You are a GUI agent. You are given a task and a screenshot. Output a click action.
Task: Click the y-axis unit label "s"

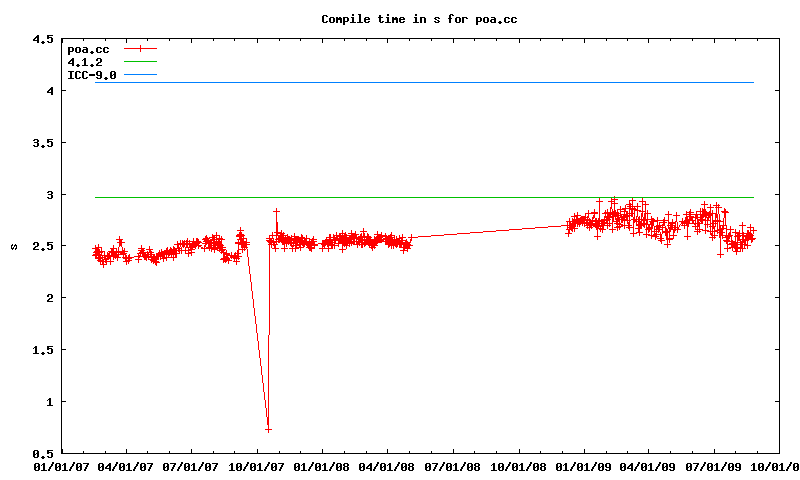point(12,246)
